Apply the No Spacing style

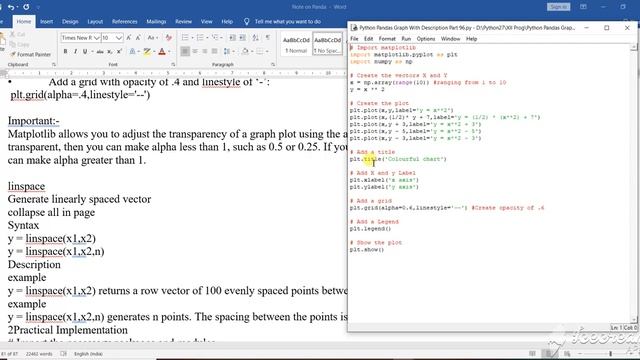point(327,44)
